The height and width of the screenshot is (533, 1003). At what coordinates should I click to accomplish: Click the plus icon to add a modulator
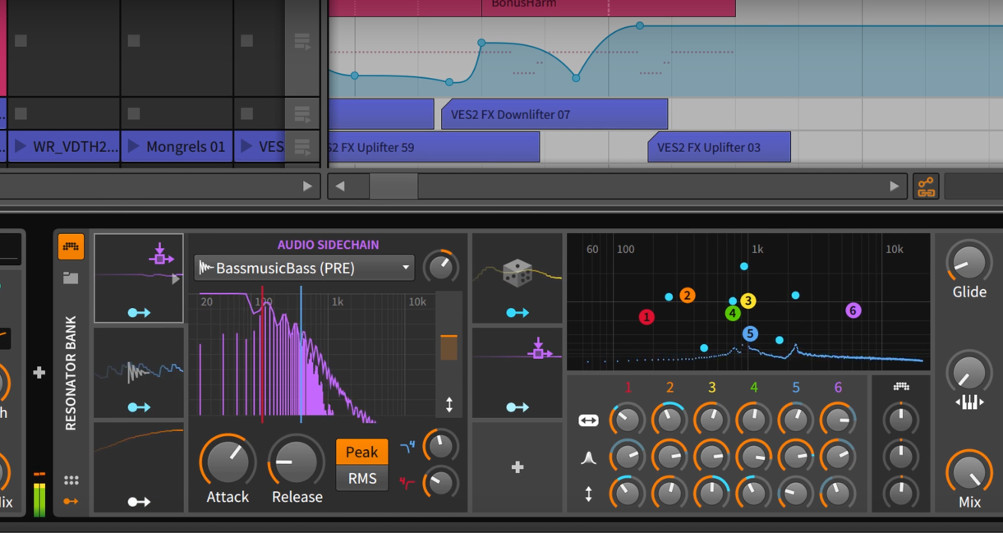tap(517, 467)
